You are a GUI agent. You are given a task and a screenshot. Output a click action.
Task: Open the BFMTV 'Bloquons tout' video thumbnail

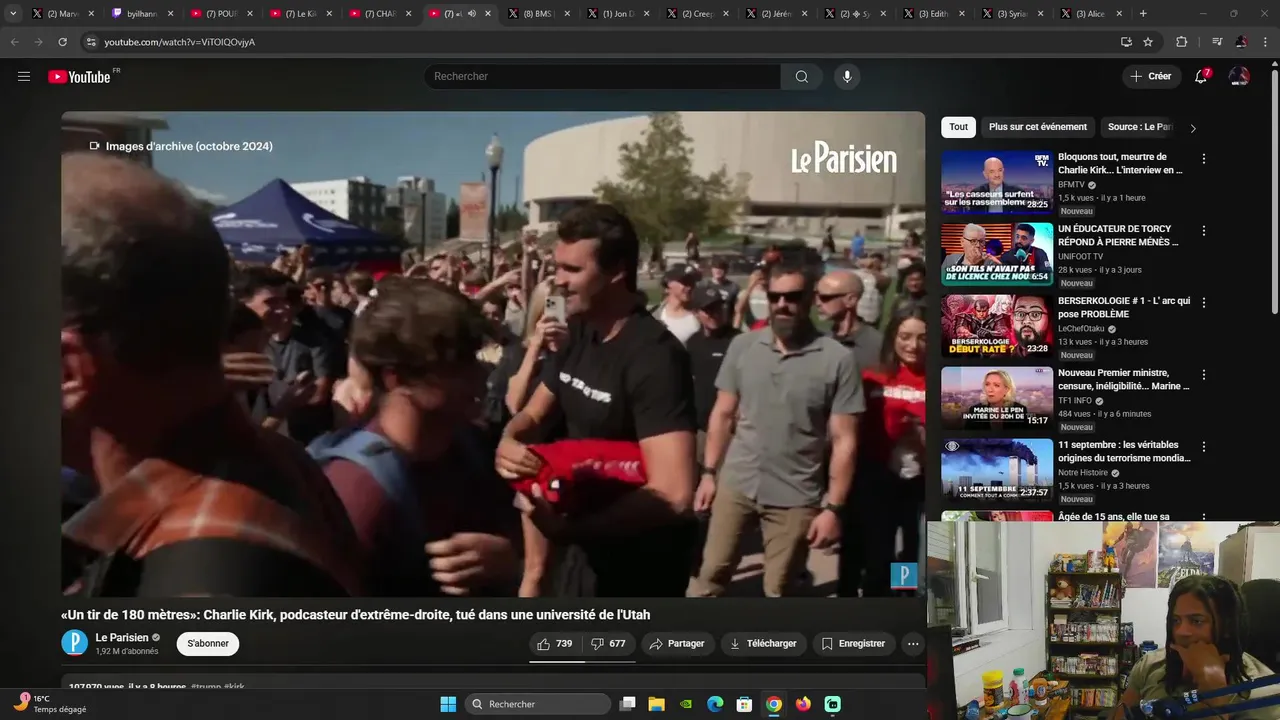click(x=997, y=182)
